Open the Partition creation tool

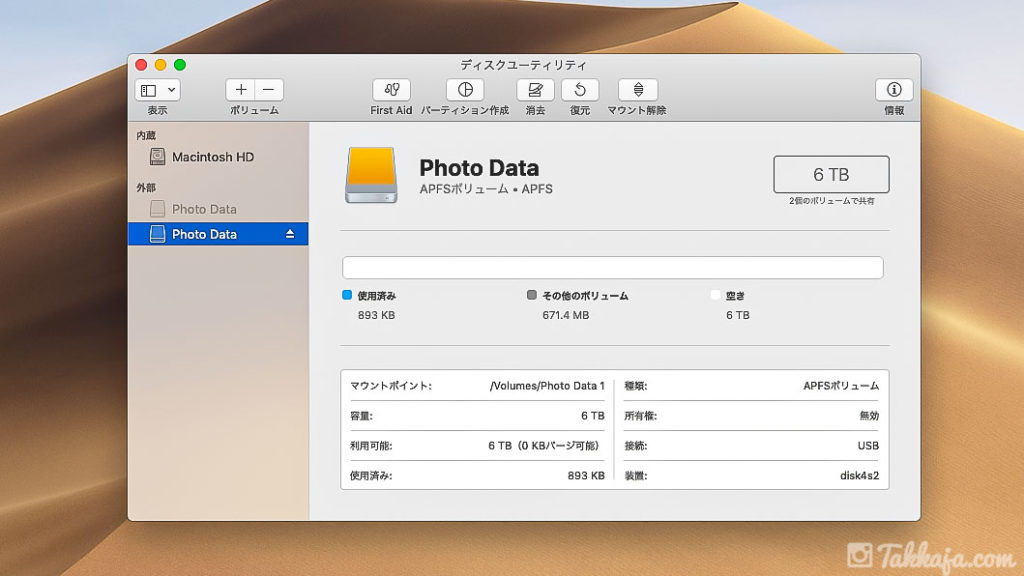click(464, 90)
